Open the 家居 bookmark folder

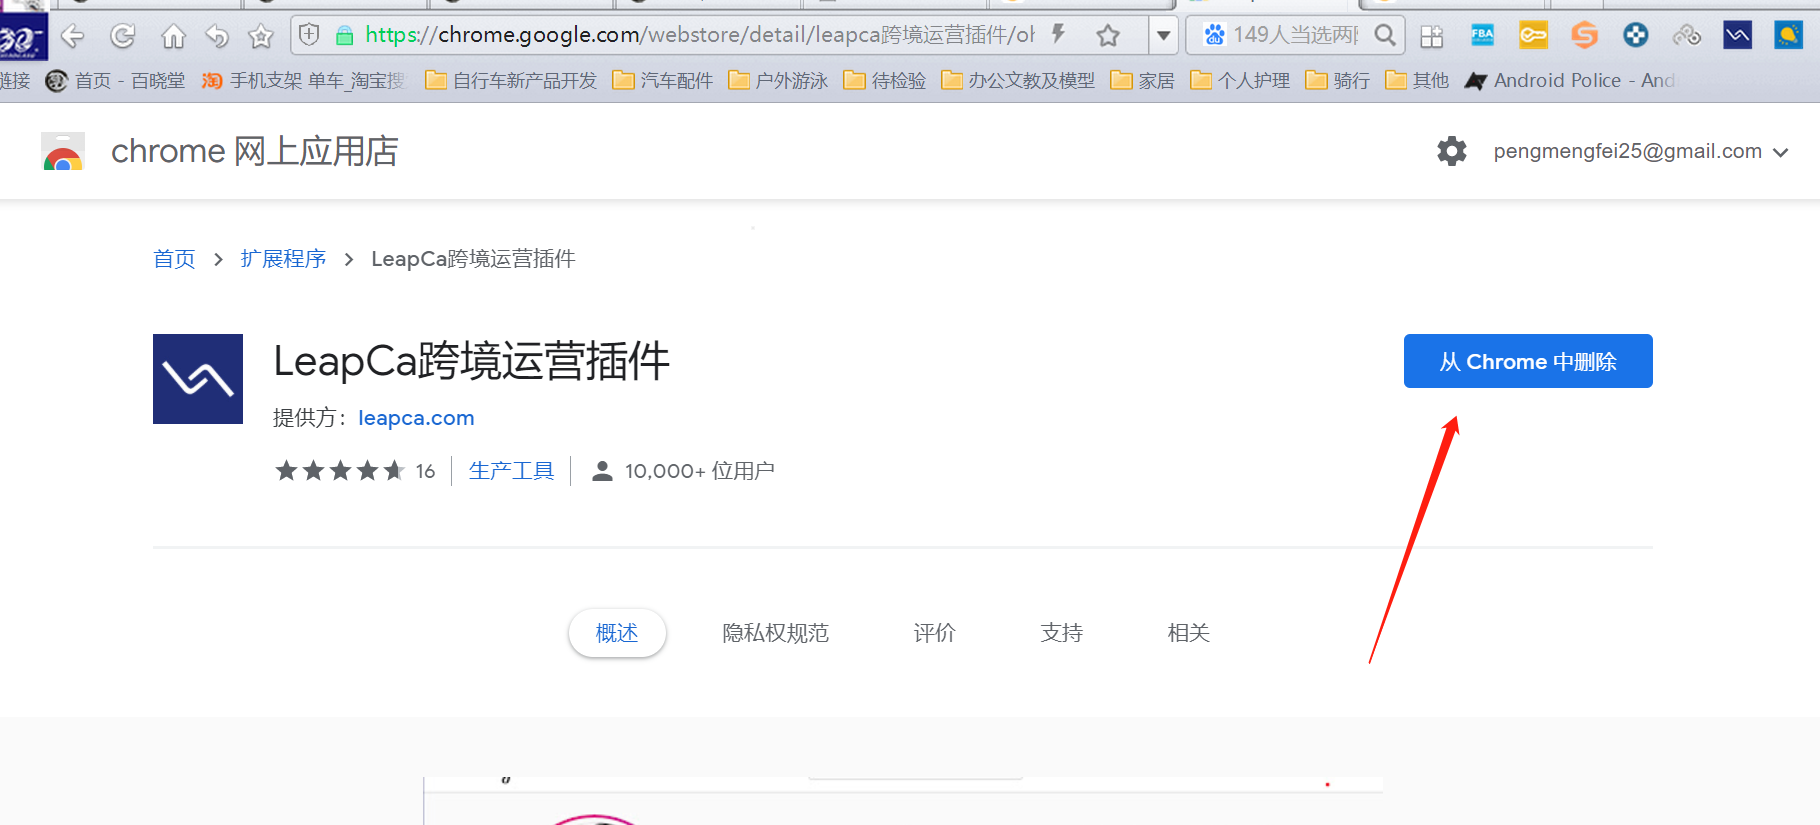[1143, 81]
